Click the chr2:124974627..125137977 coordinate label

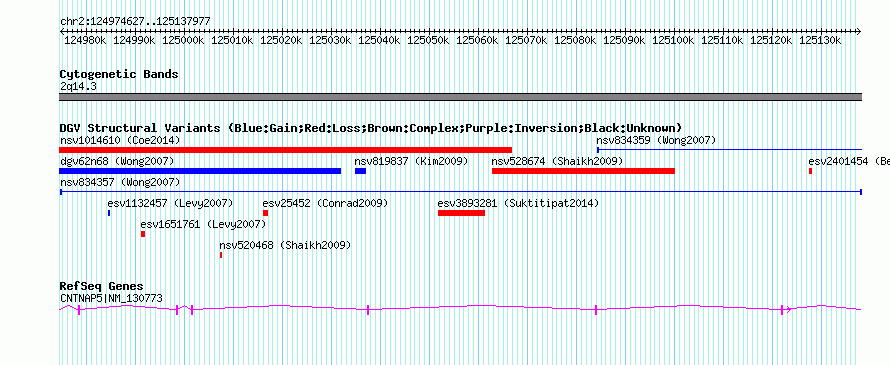[135, 22]
